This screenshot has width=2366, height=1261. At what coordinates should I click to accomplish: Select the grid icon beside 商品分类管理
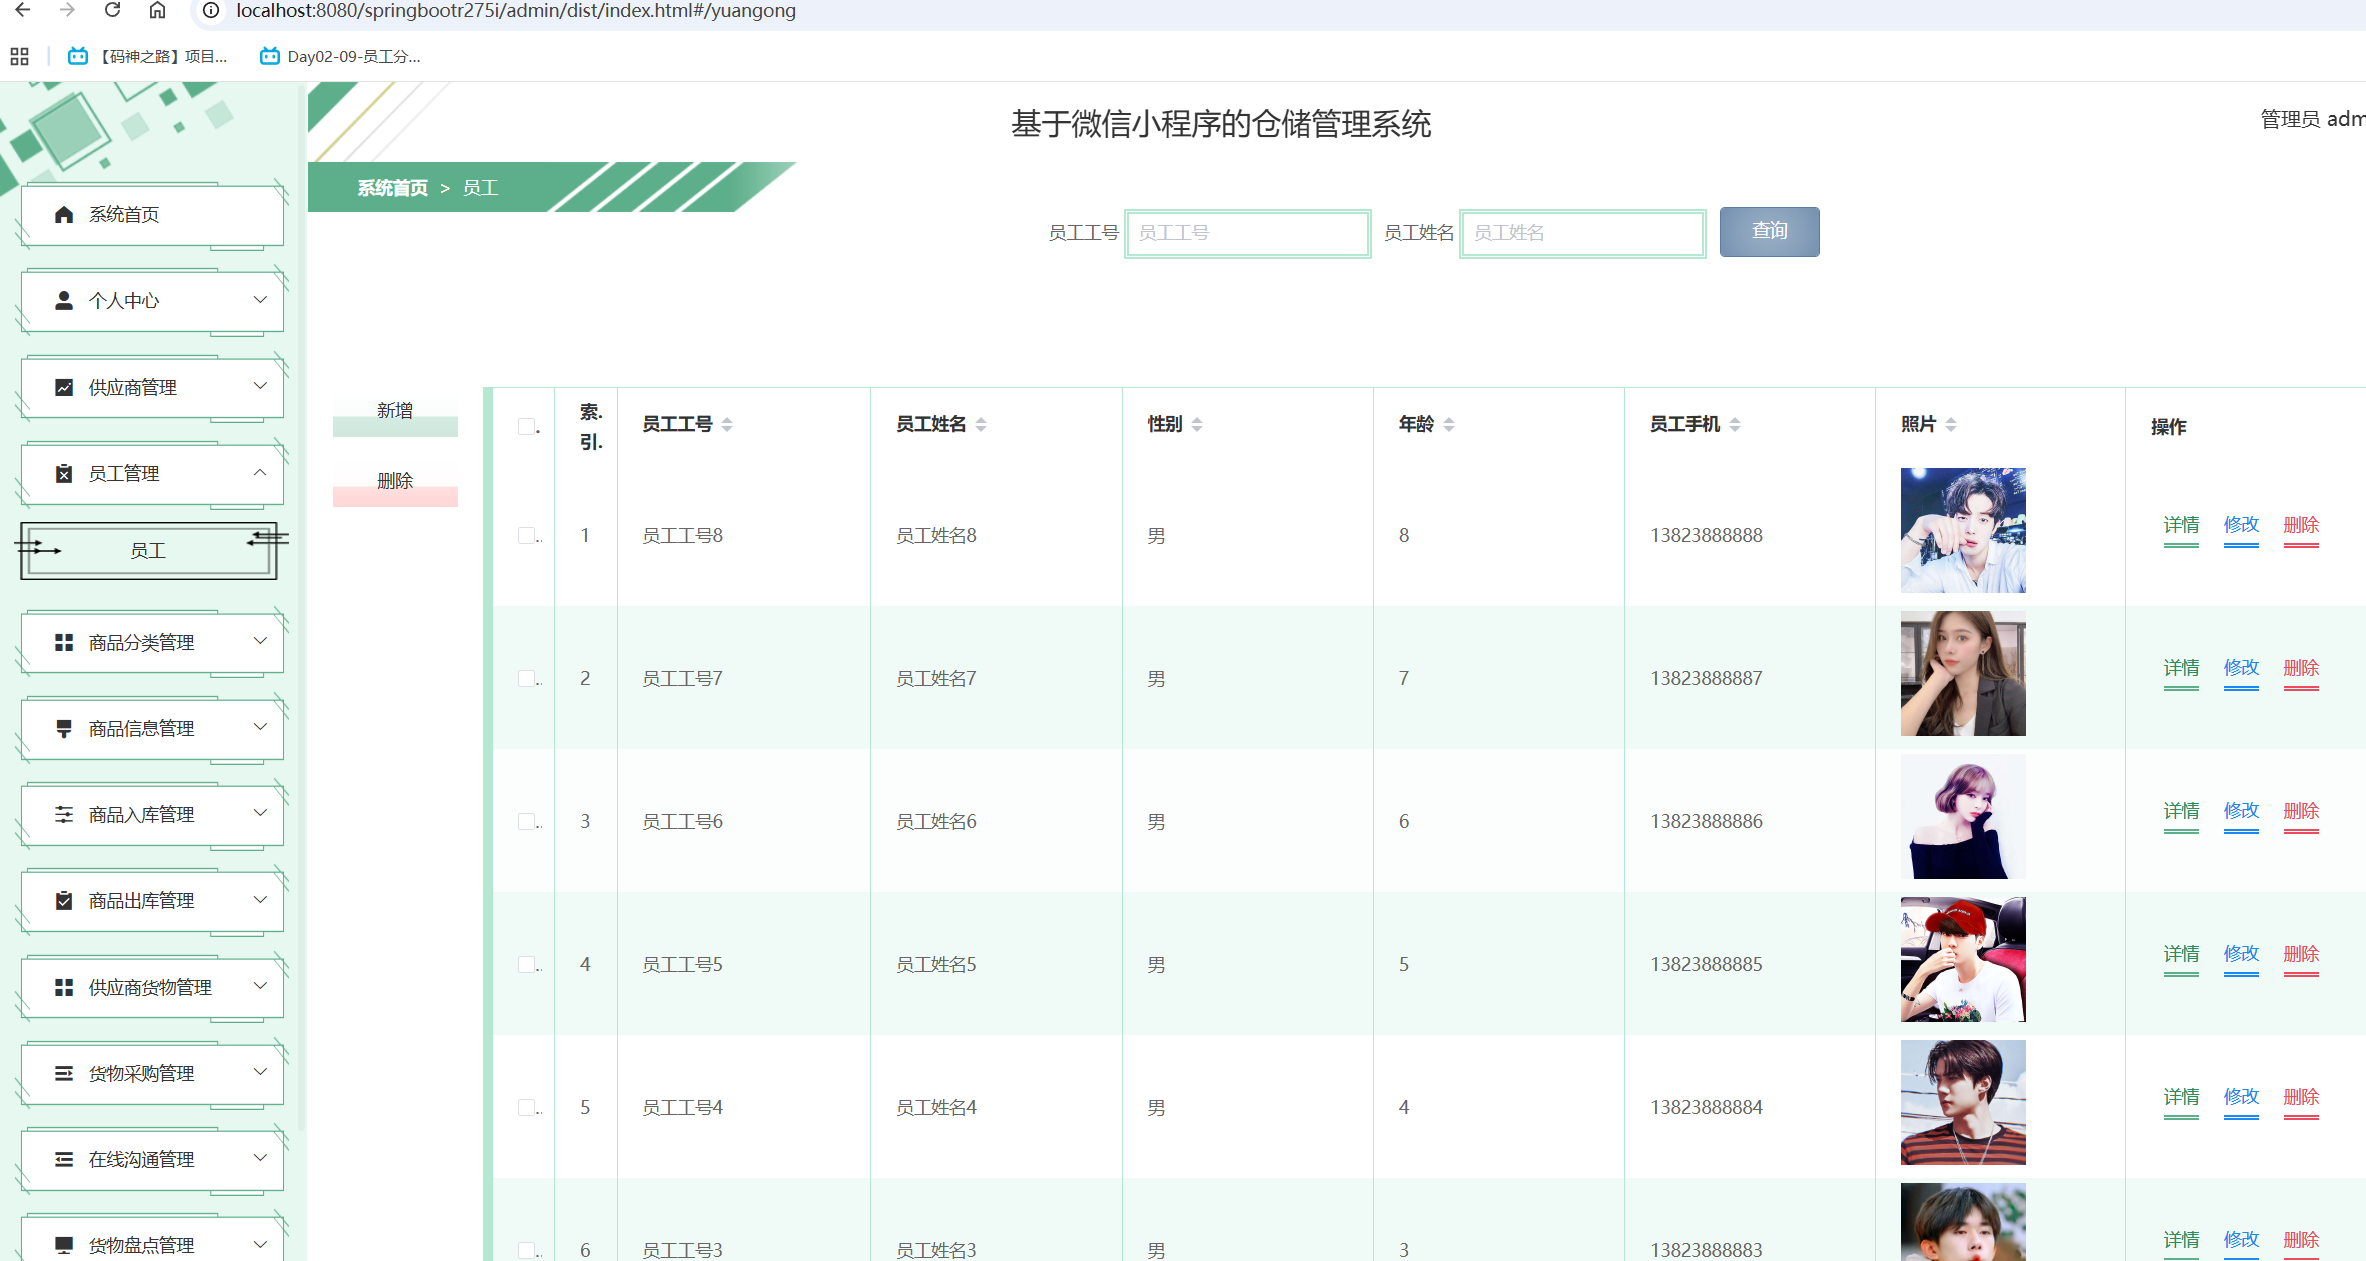(x=63, y=641)
